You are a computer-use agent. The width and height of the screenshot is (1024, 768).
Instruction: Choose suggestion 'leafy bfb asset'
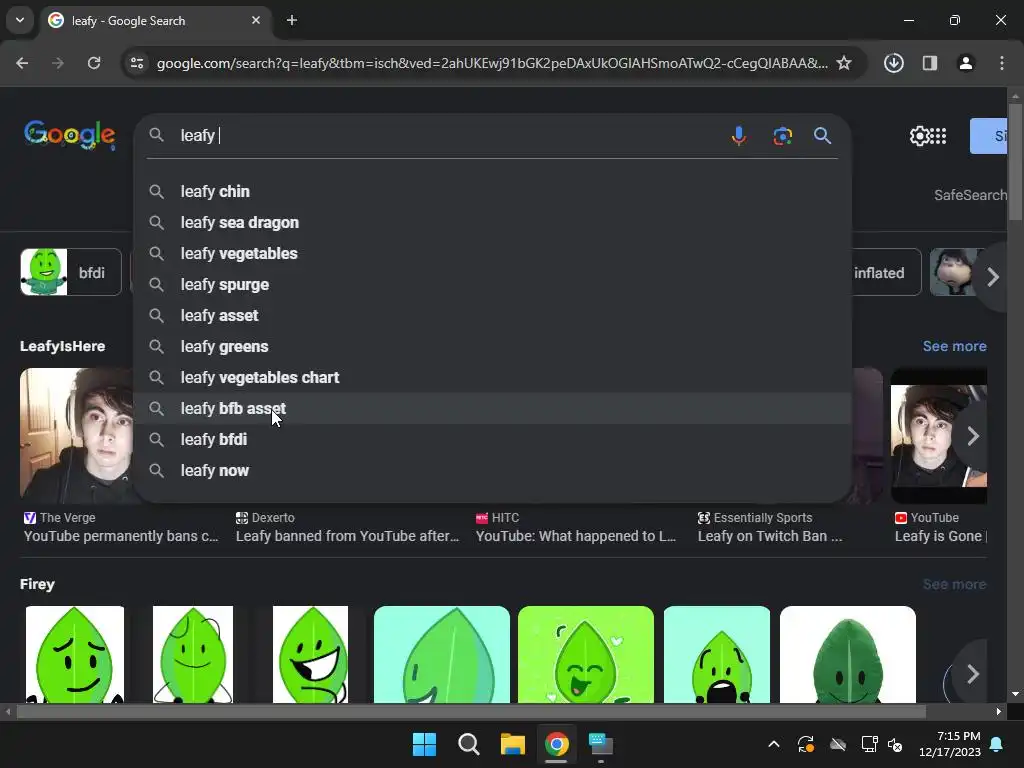tap(492, 409)
